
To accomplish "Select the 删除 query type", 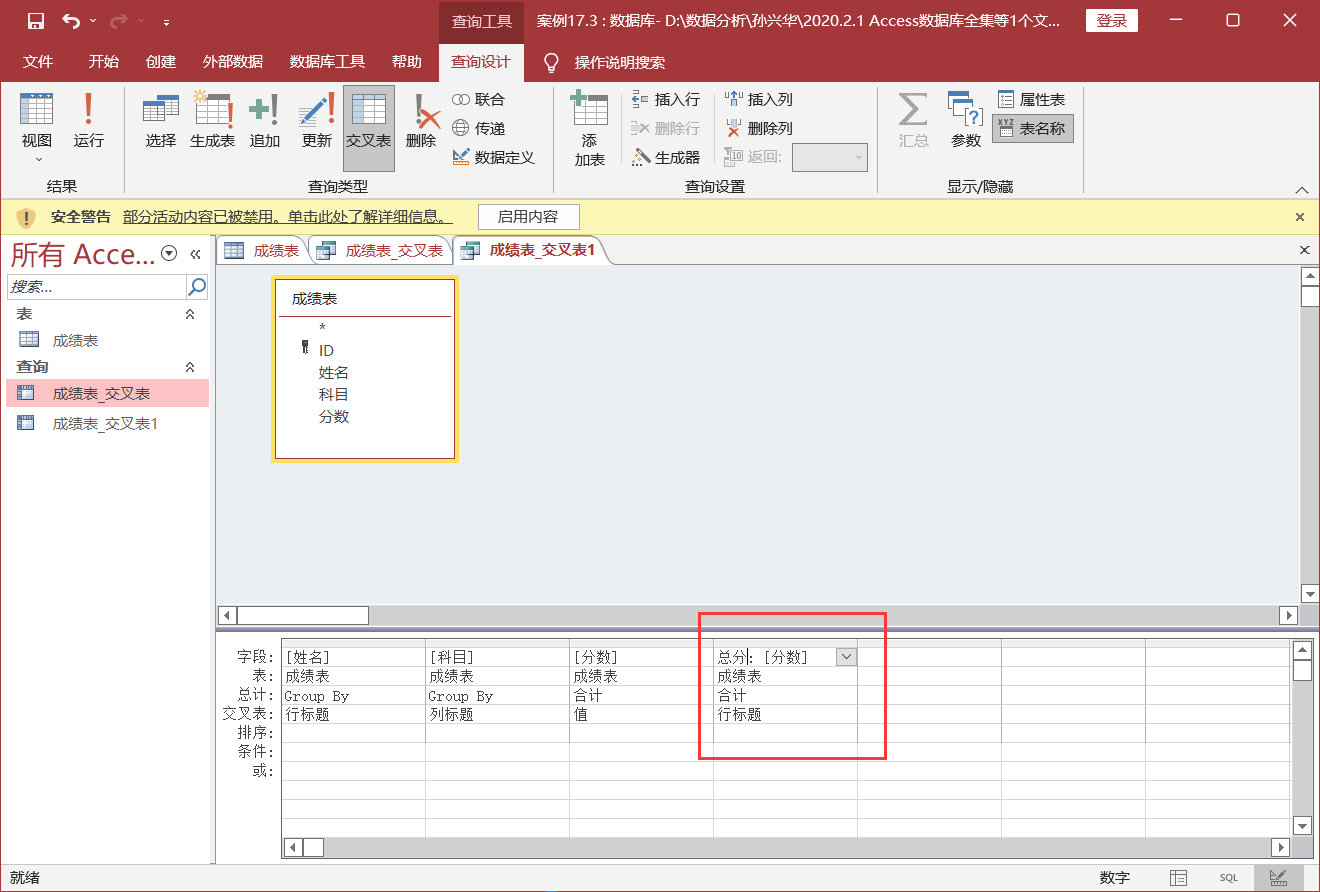I will pyautogui.click(x=421, y=121).
